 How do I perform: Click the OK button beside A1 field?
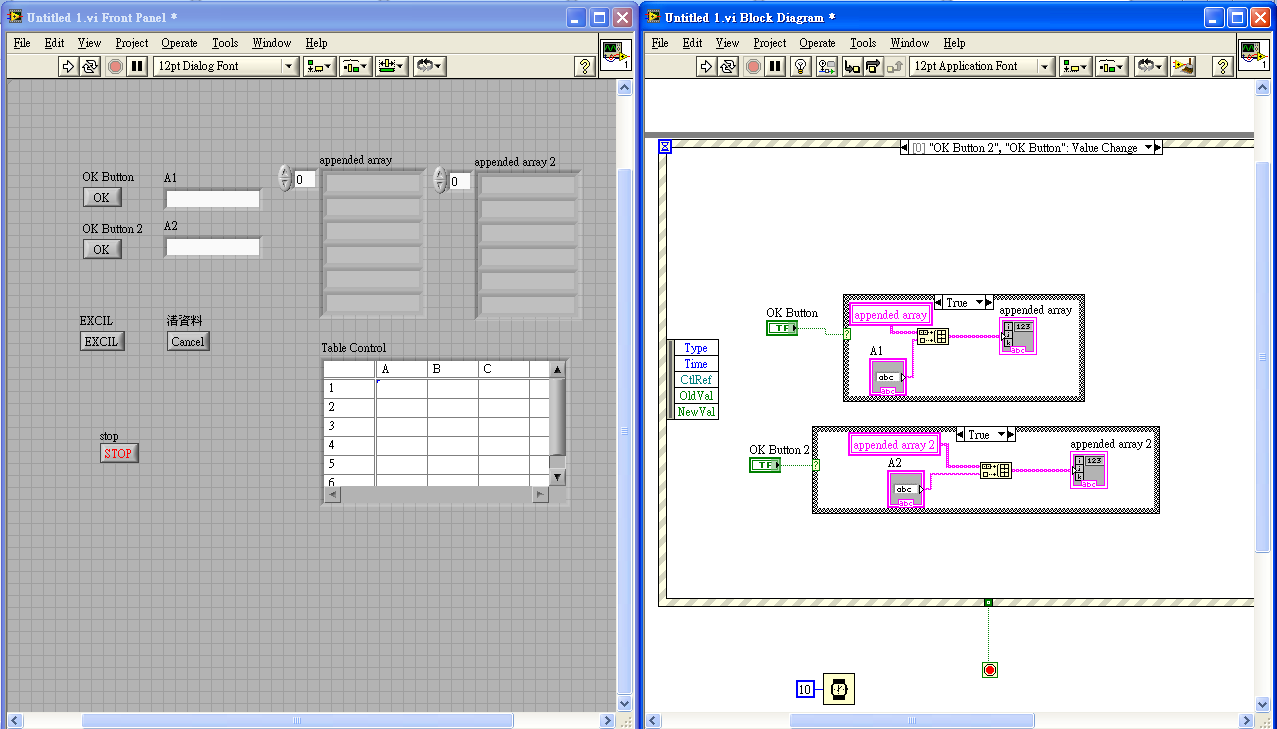point(101,197)
